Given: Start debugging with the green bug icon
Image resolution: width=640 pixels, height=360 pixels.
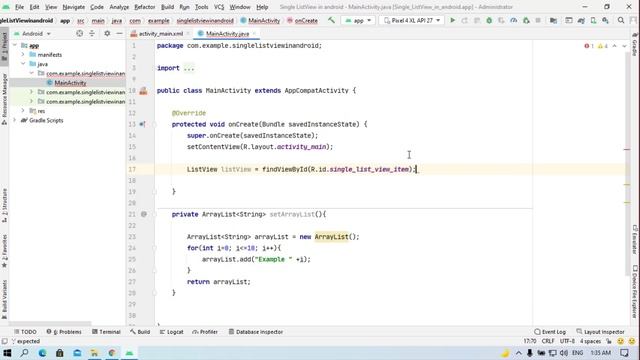Looking at the screenshot, I should [489, 20].
